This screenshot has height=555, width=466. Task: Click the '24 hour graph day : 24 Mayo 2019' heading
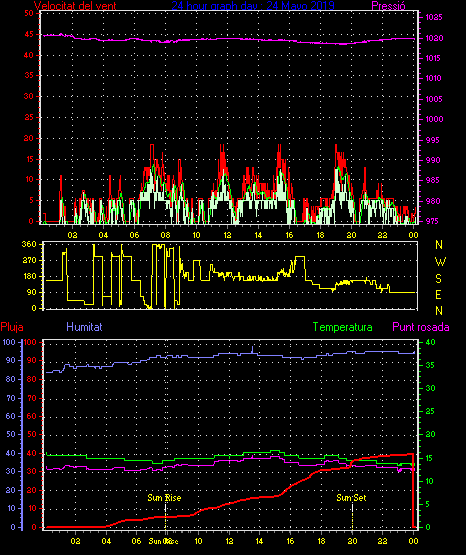pos(253,5)
